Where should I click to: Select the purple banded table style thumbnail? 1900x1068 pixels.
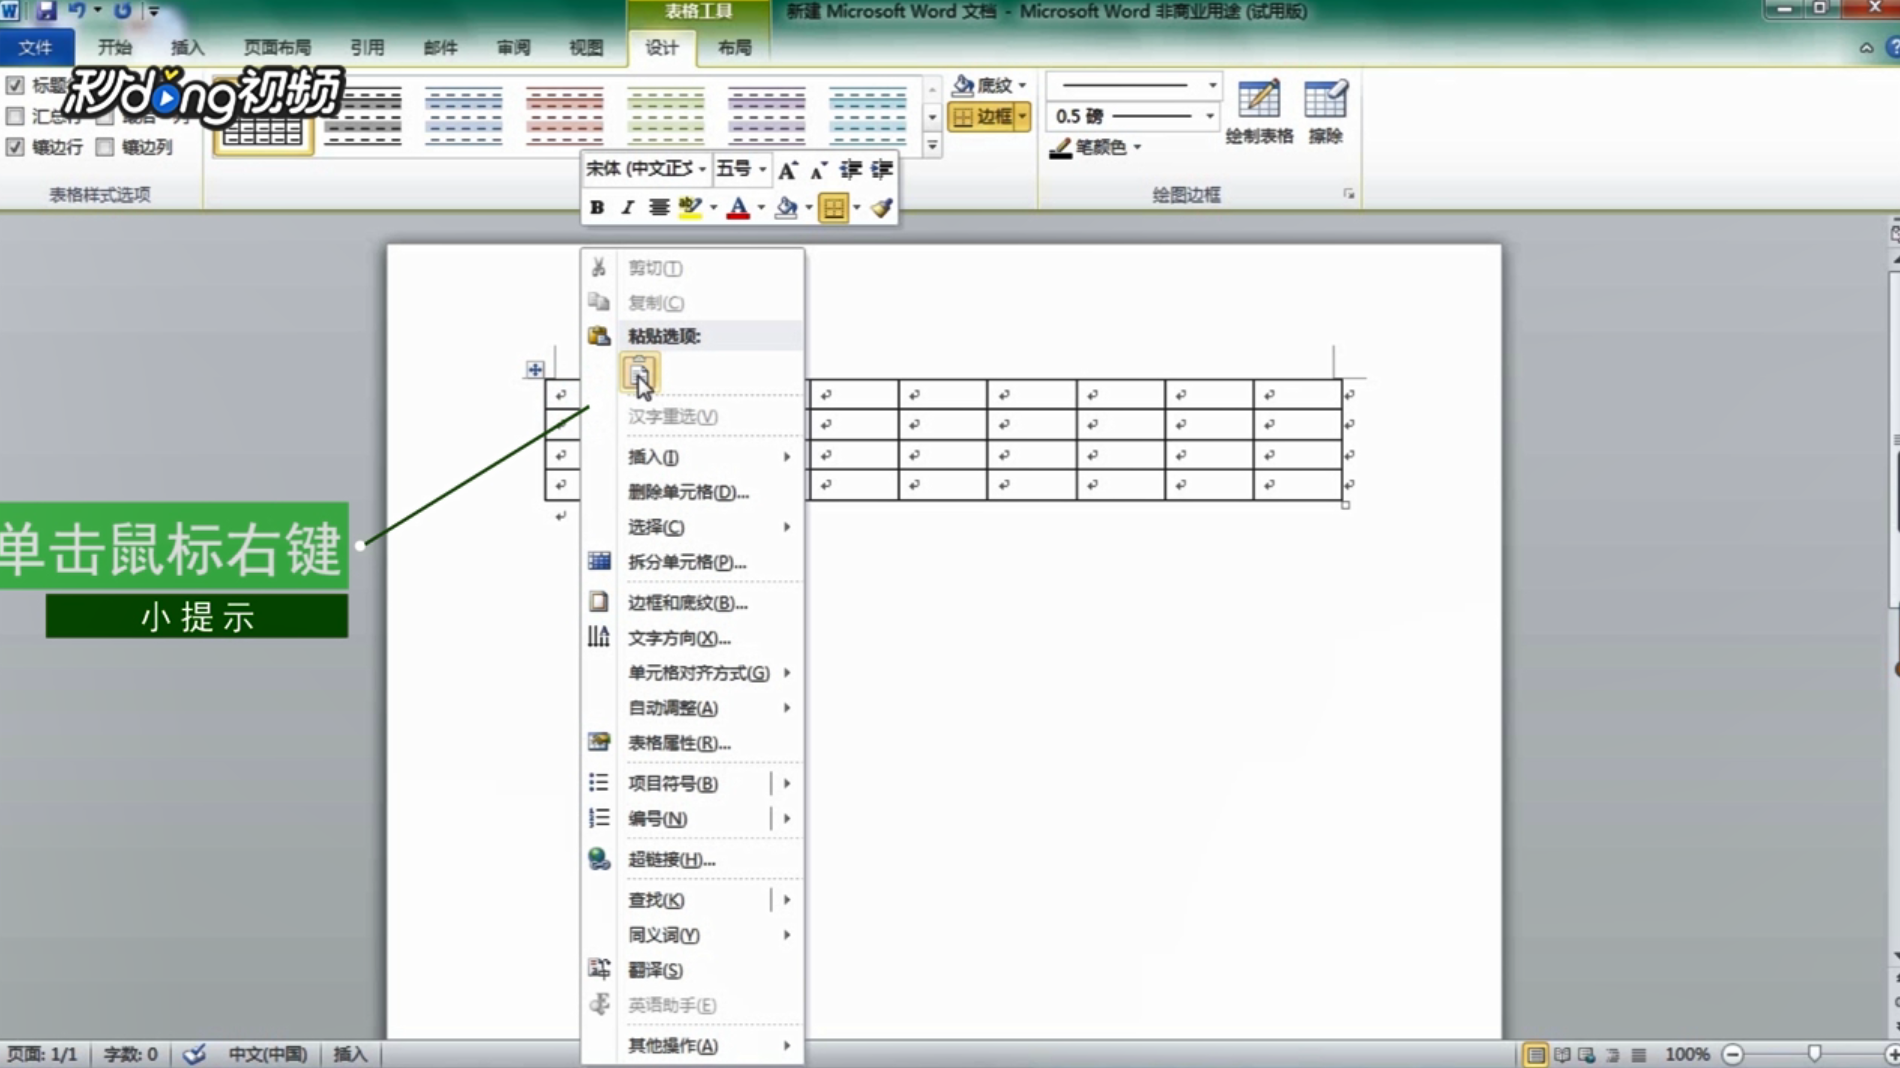[x=766, y=116]
